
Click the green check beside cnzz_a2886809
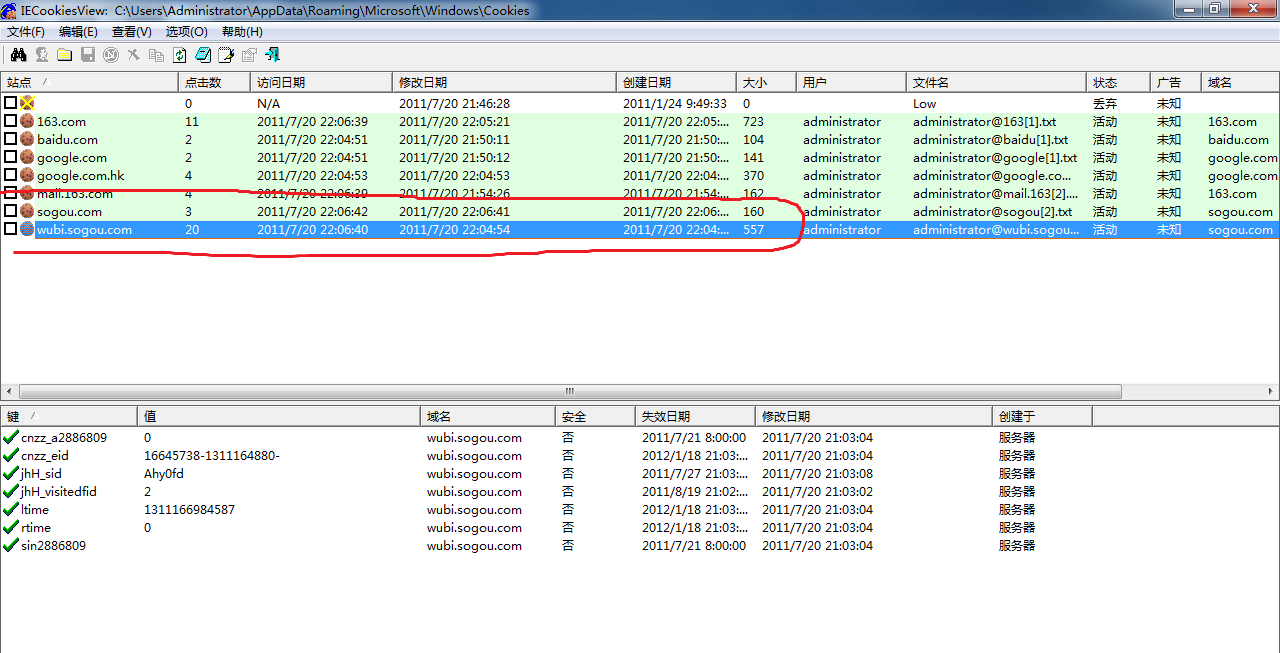[x=11, y=437]
